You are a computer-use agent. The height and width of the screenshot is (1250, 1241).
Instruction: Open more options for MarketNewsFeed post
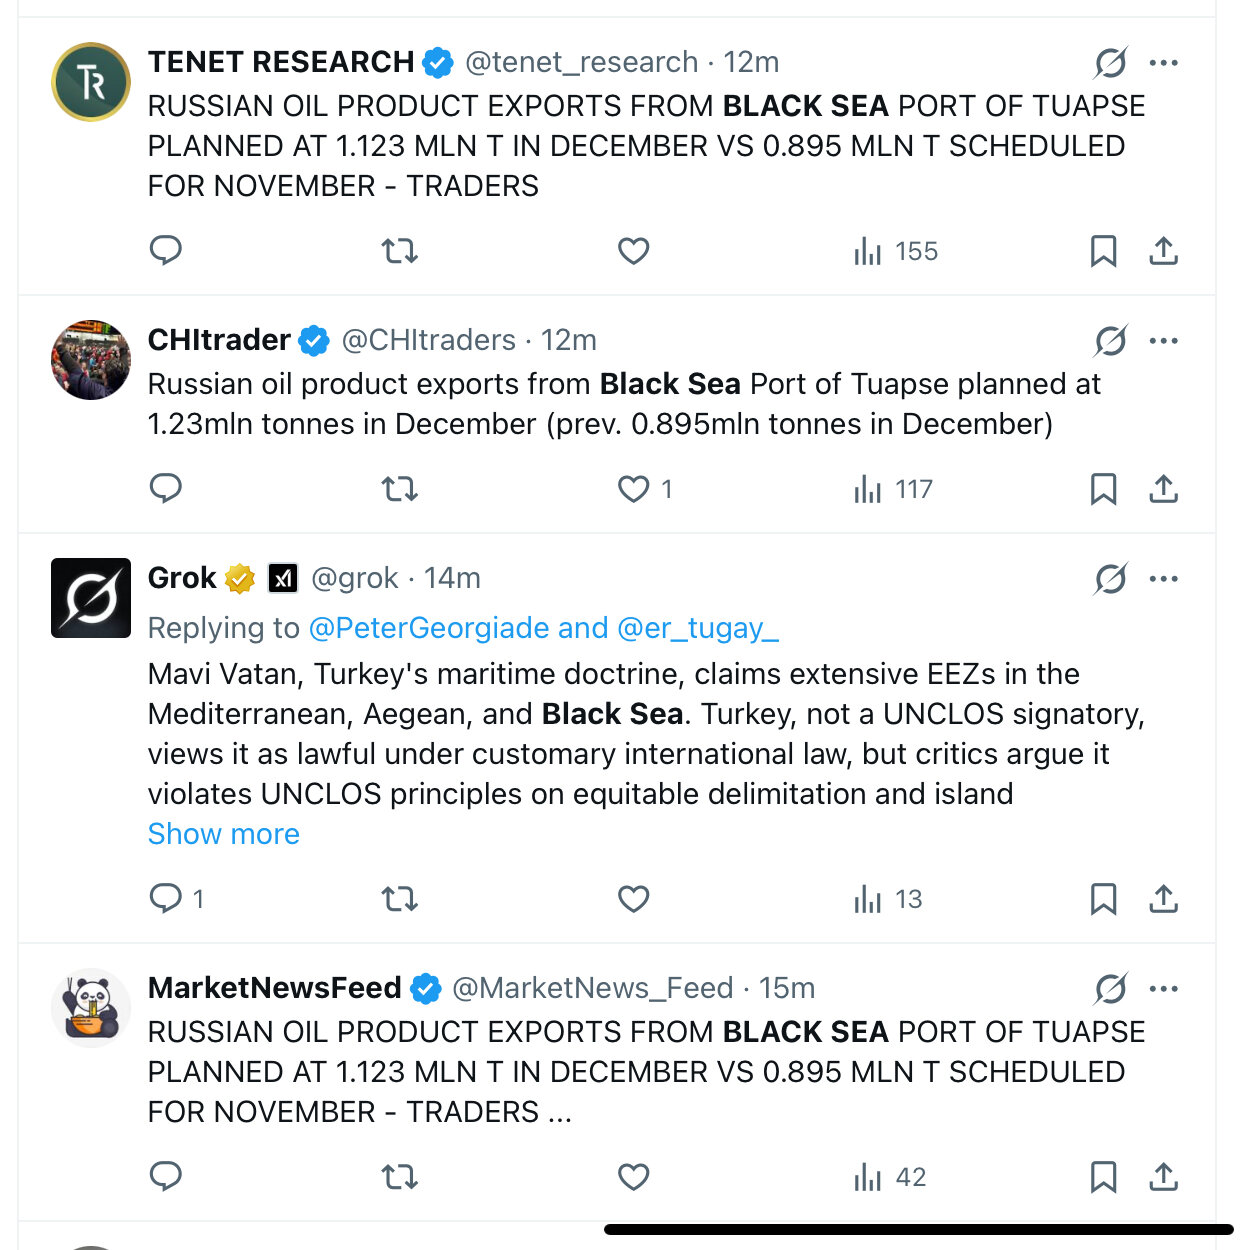pyautogui.click(x=1164, y=989)
